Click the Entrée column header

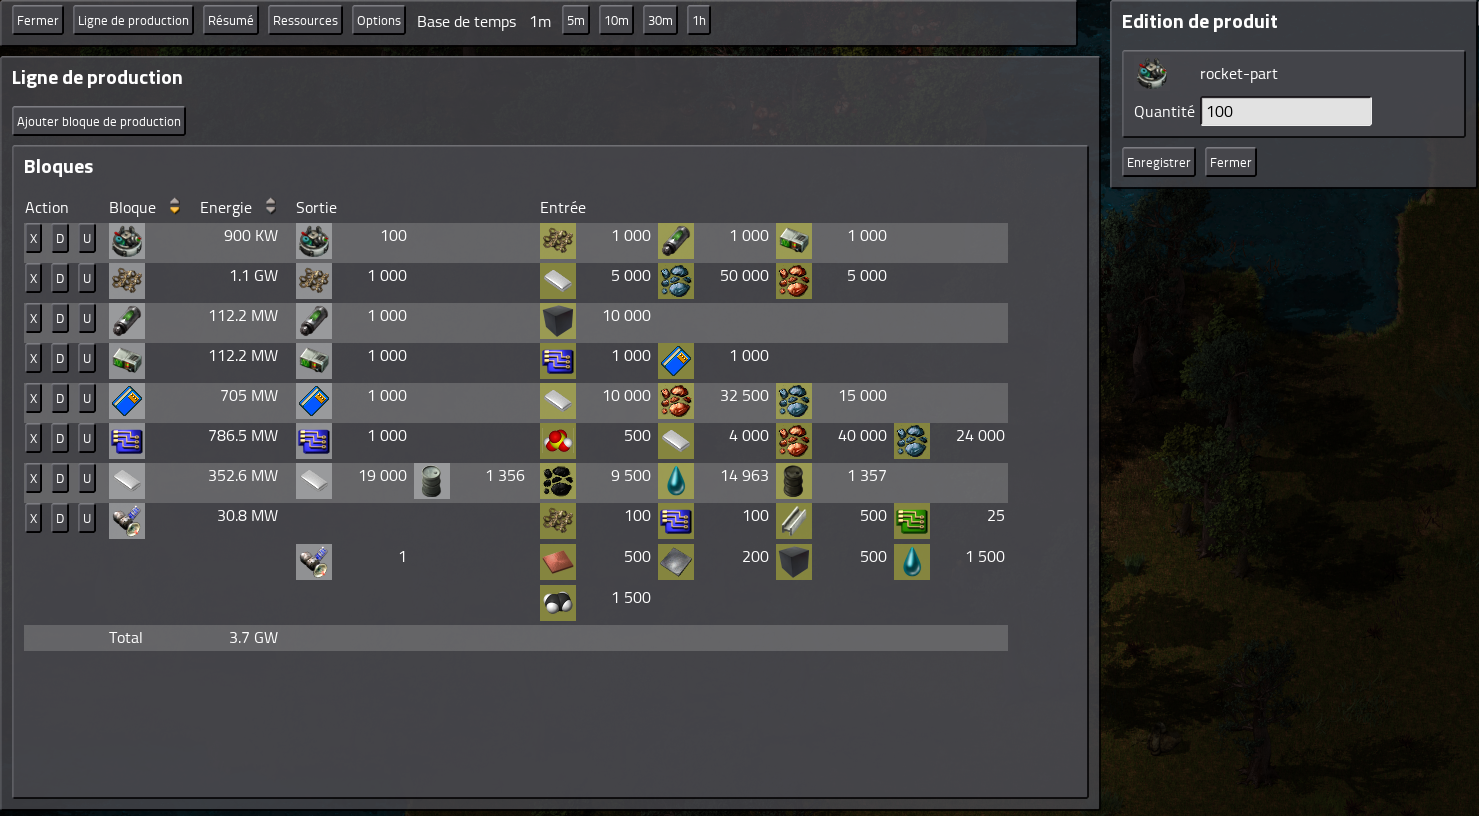(x=563, y=208)
